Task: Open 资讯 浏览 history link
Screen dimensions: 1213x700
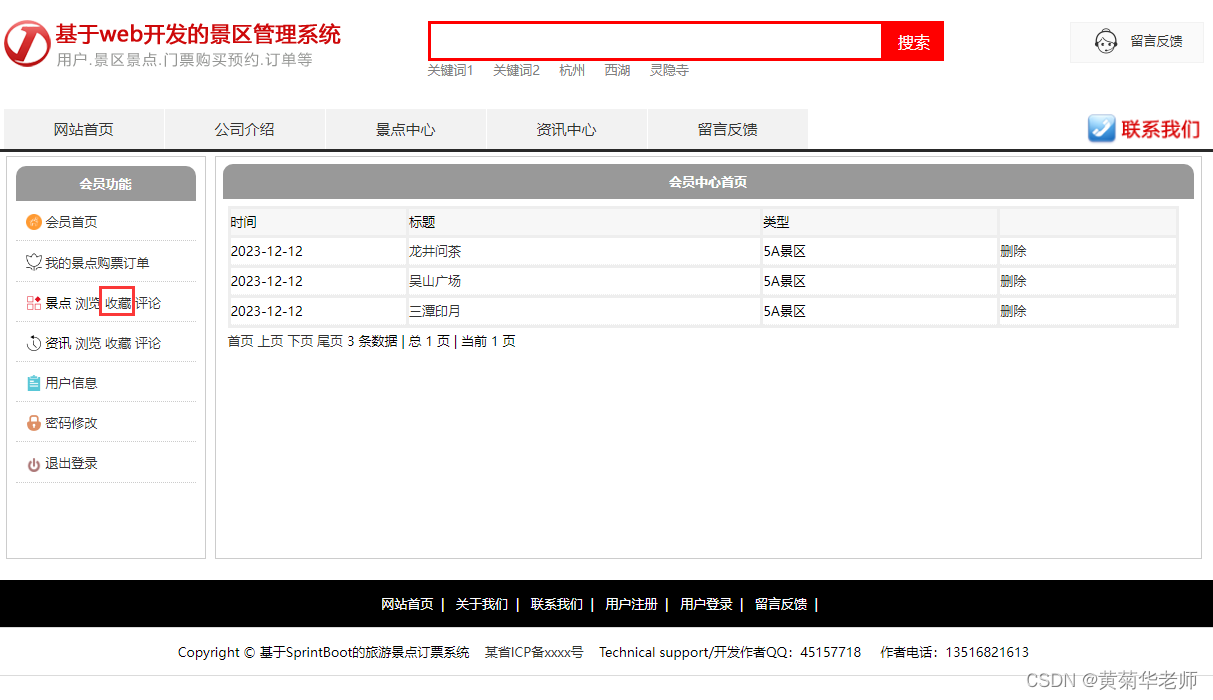Action: point(88,343)
